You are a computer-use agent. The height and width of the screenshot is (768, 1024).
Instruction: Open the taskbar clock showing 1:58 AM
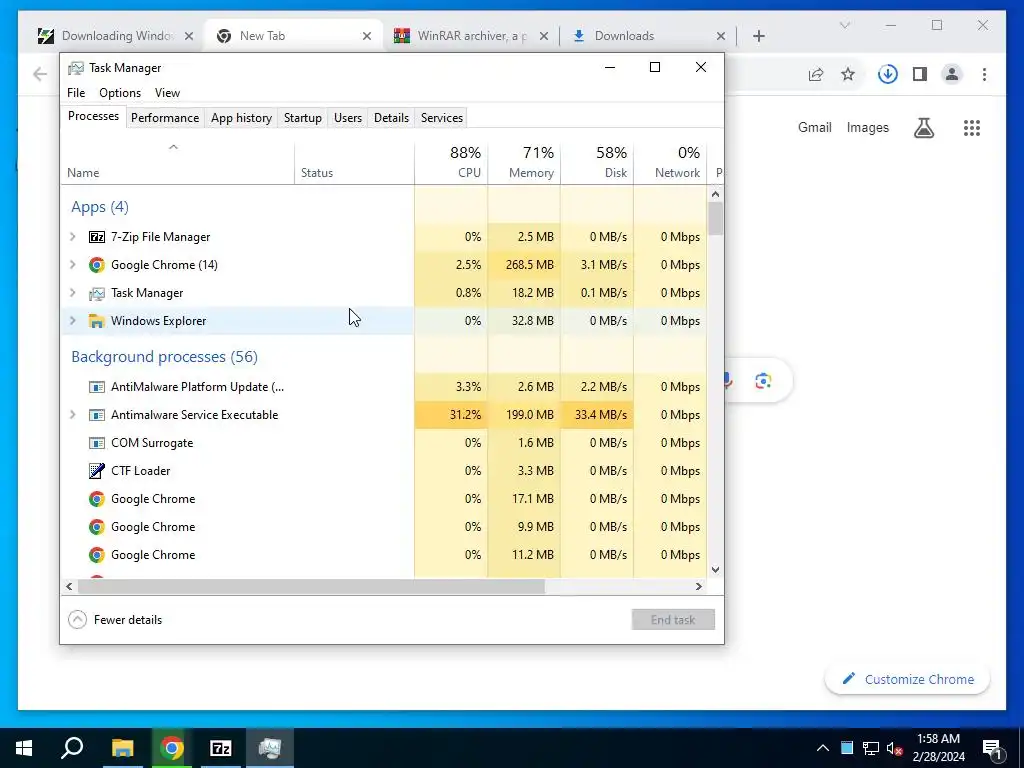tap(938, 748)
